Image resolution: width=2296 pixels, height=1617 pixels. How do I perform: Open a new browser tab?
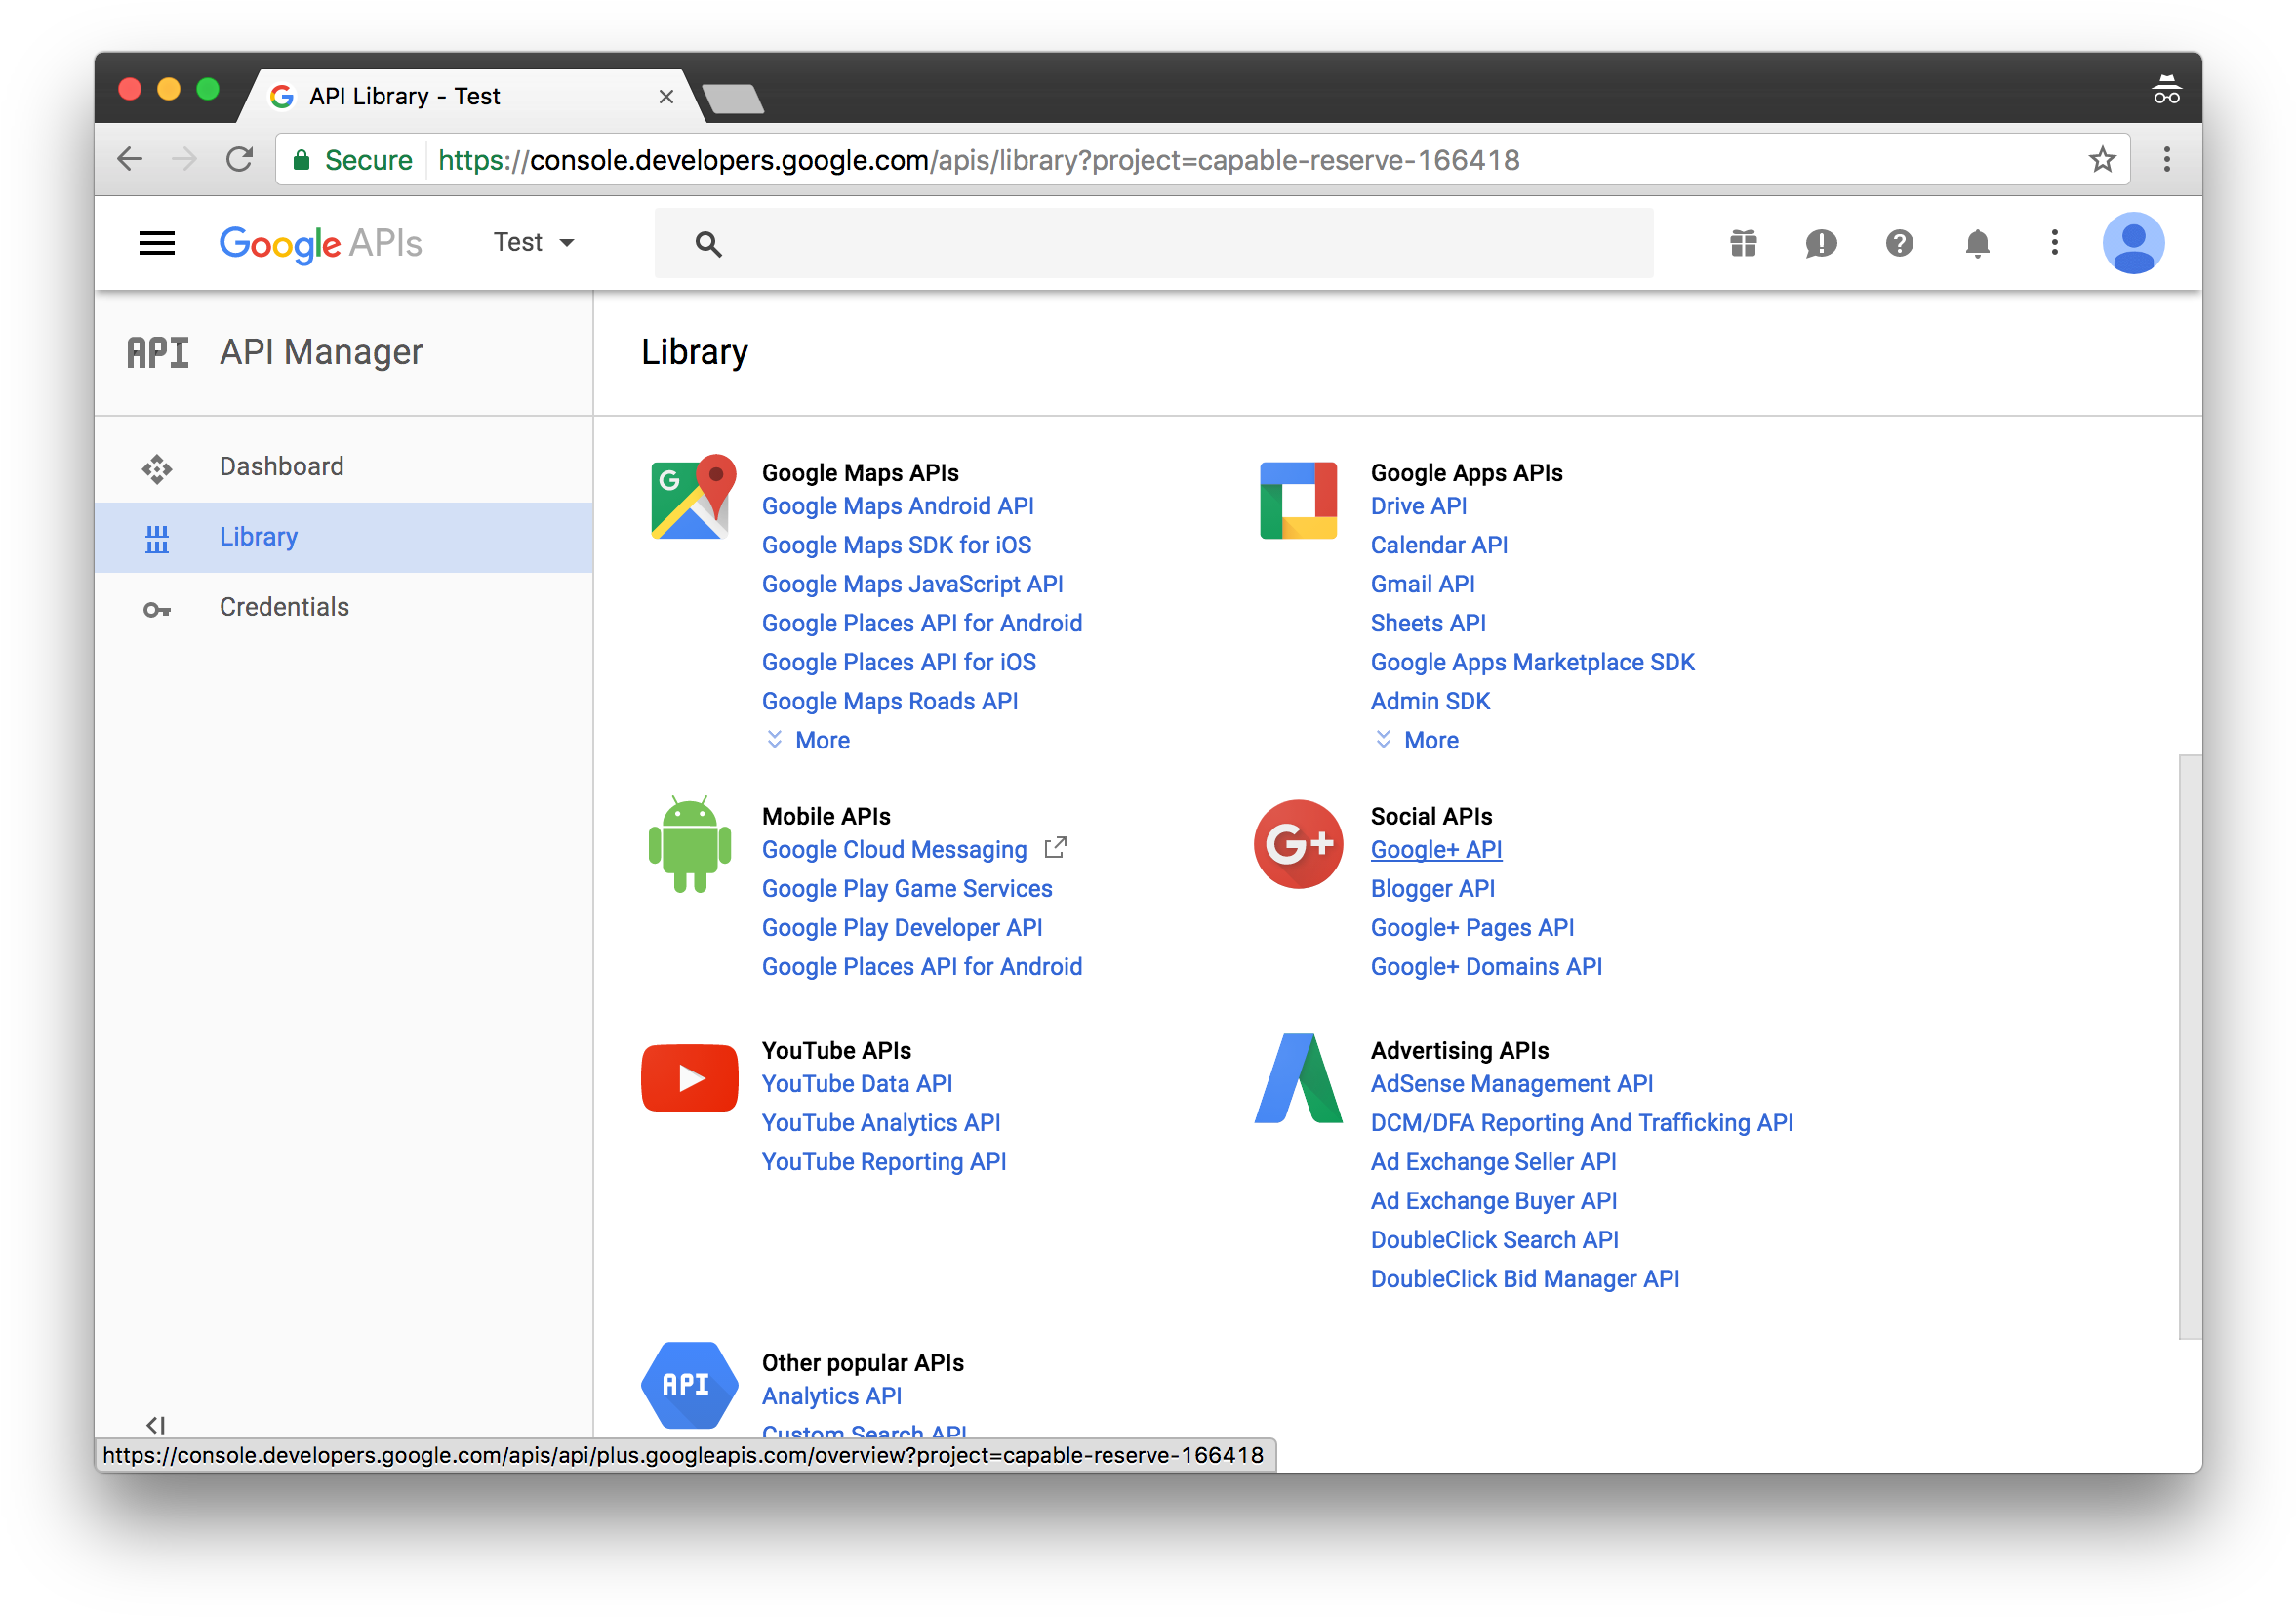(733, 98)
